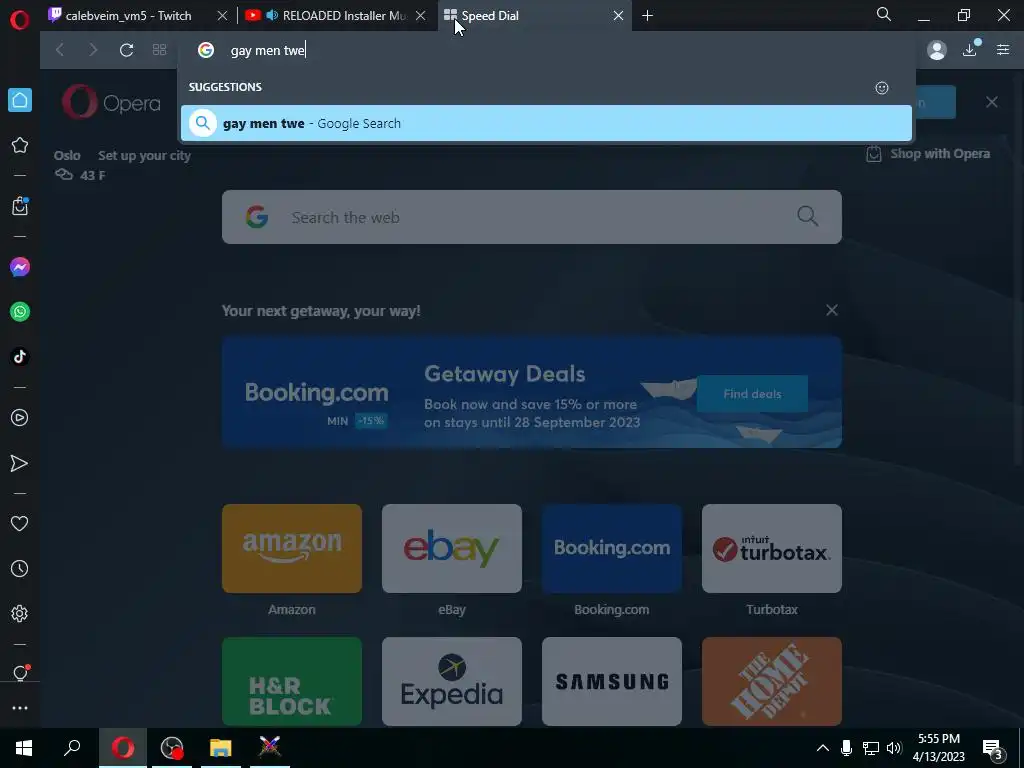Click the Oslo weather 43 F widget

point(80,165)
